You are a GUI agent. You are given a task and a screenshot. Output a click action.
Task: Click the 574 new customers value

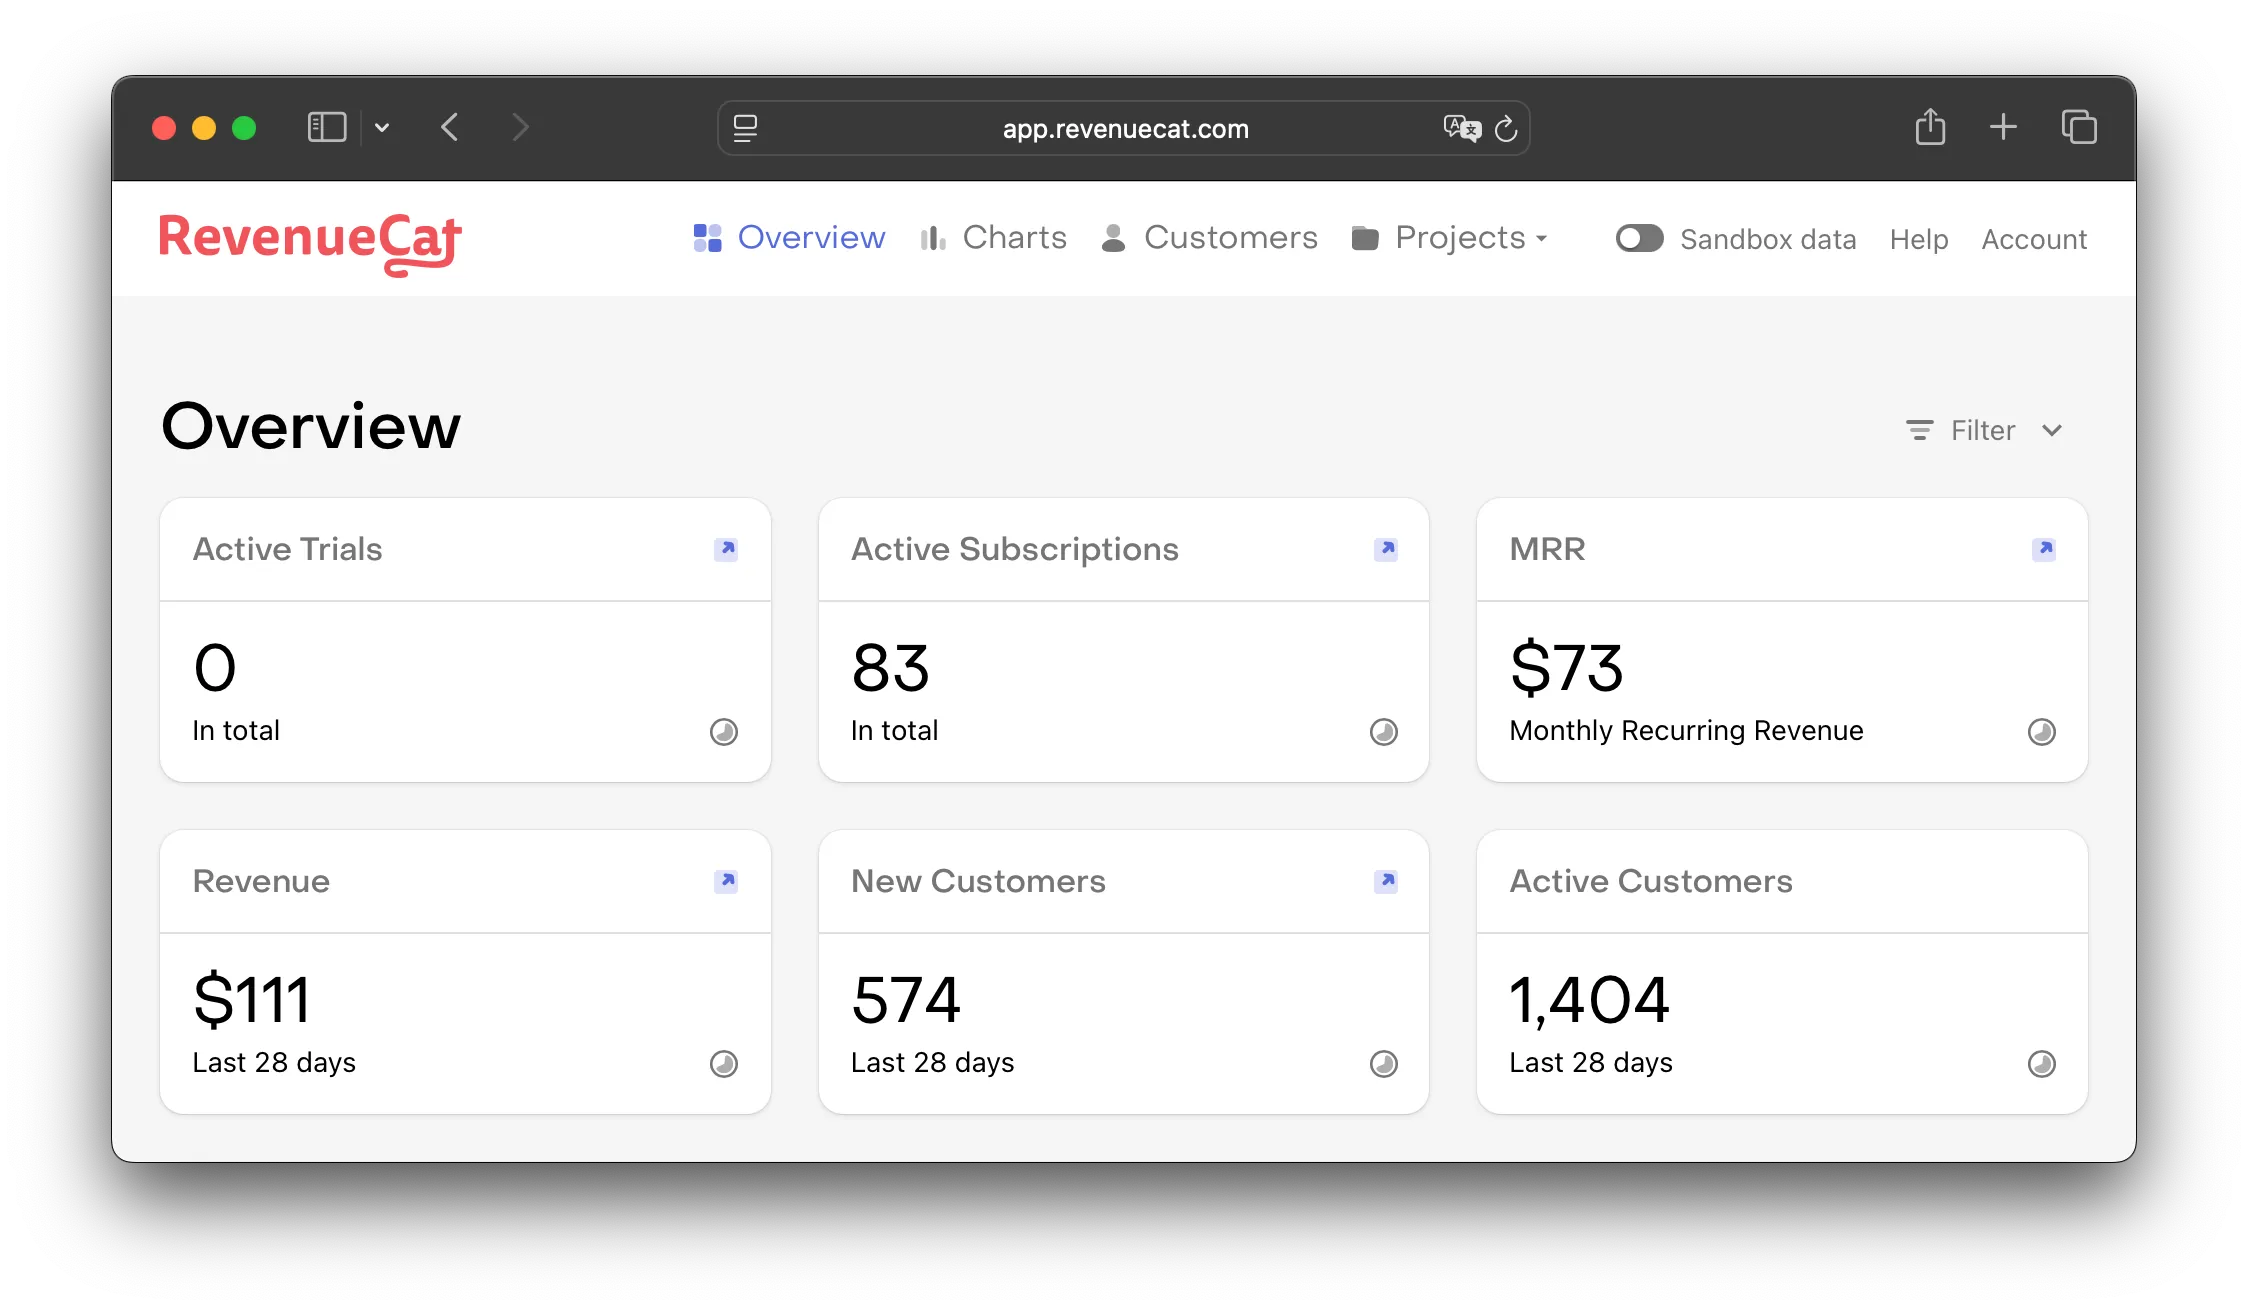pyautogui.click(x=906, y=1000)
